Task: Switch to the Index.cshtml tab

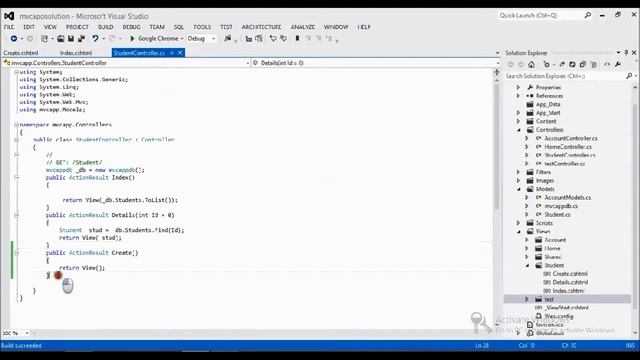Action: point(76,53)
